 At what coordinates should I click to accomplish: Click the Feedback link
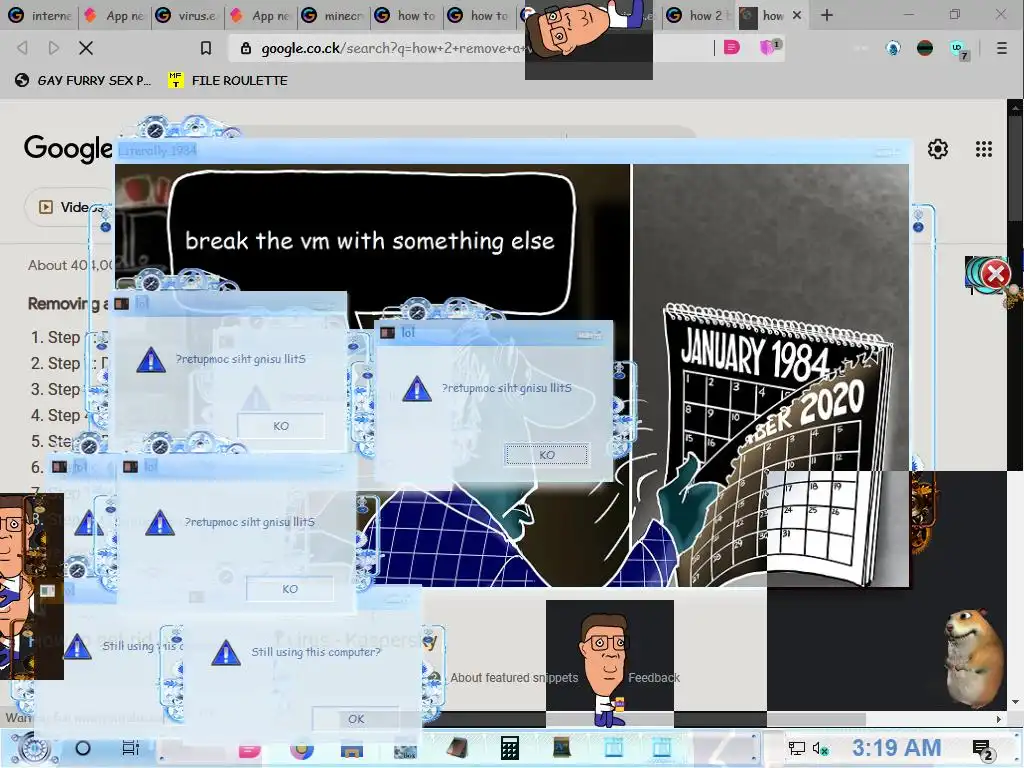coord(654,678)
